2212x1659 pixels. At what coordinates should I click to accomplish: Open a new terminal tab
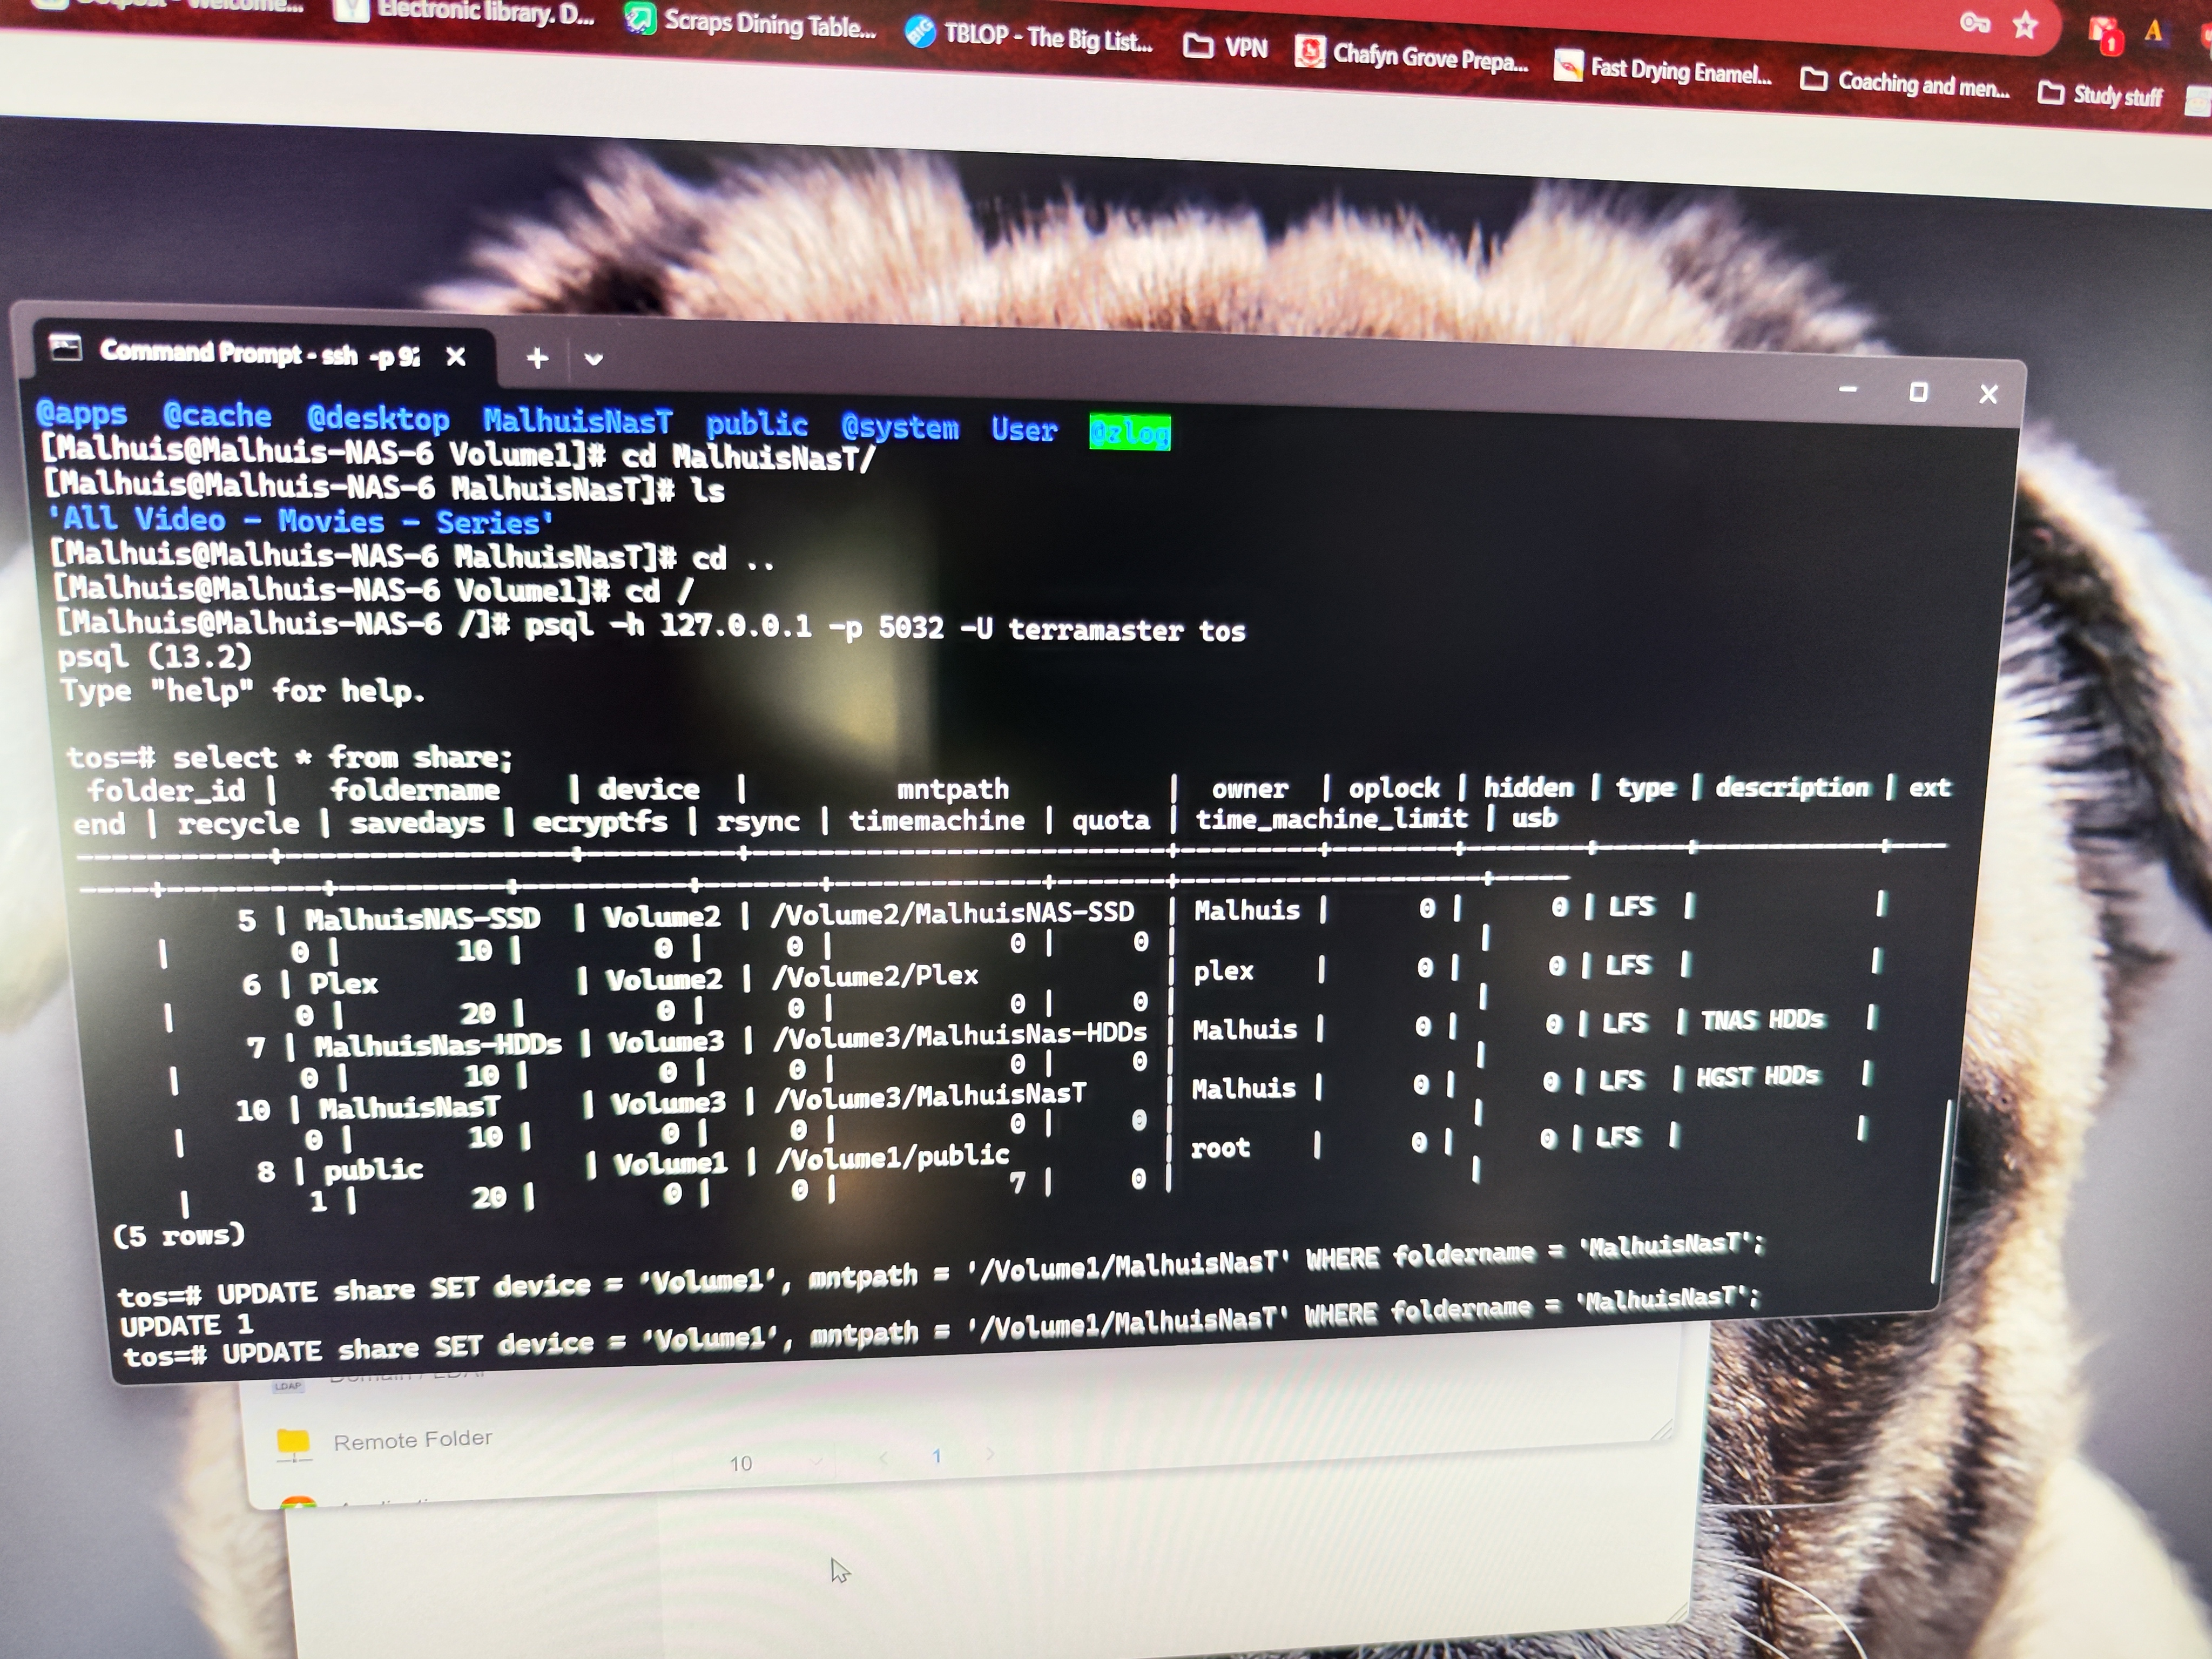537,358
